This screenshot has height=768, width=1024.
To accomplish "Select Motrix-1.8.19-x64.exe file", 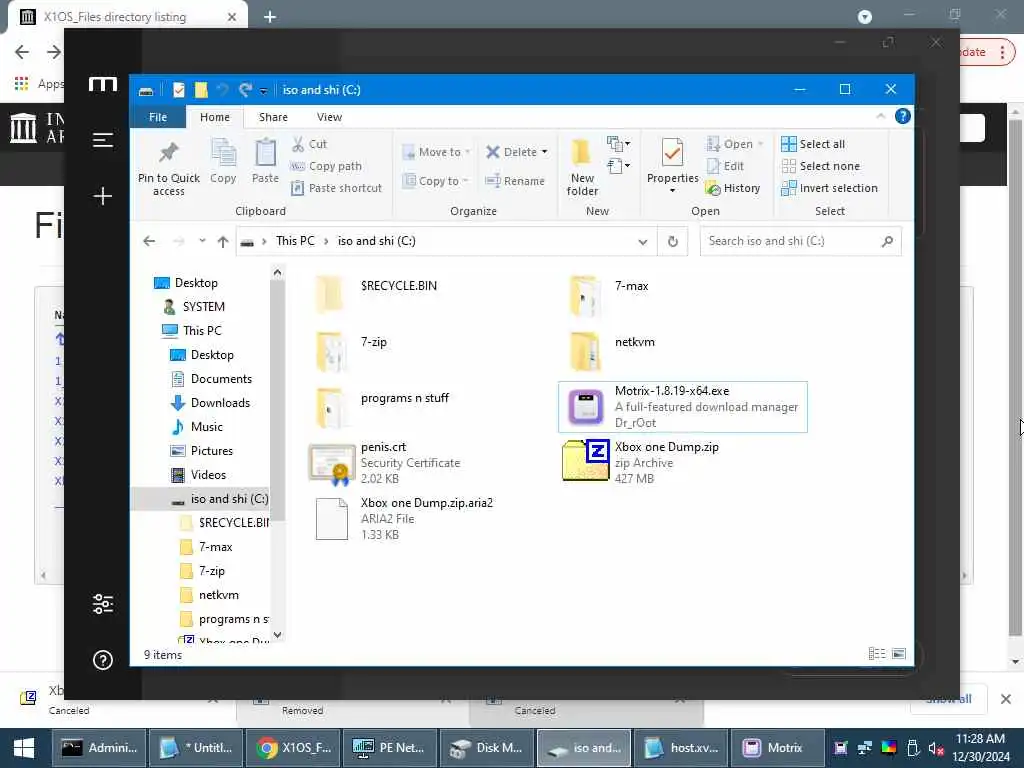I will coord(682,407).
